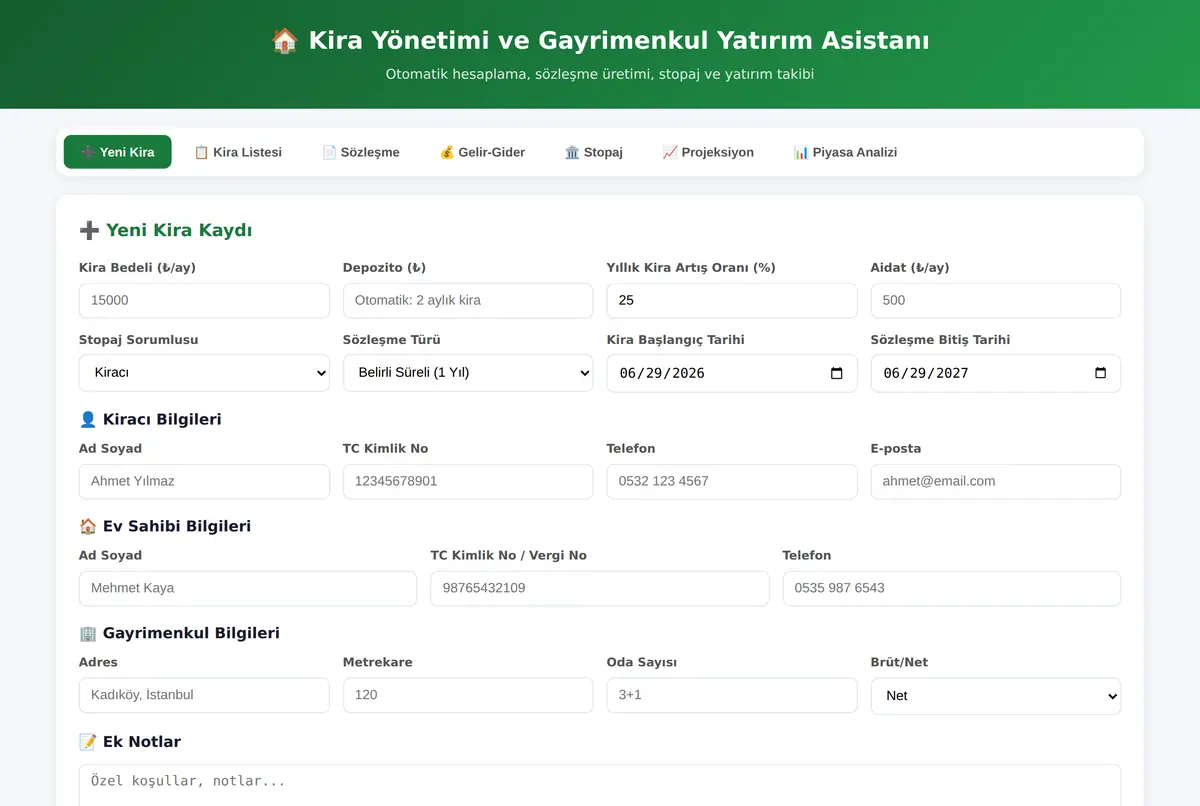Image resolution: width=1200 pixels, height=806 pixels.
Task: Open the Stopaj Sorumlusu dropdown
Action: pyautogui.click(x=204, y=373)
